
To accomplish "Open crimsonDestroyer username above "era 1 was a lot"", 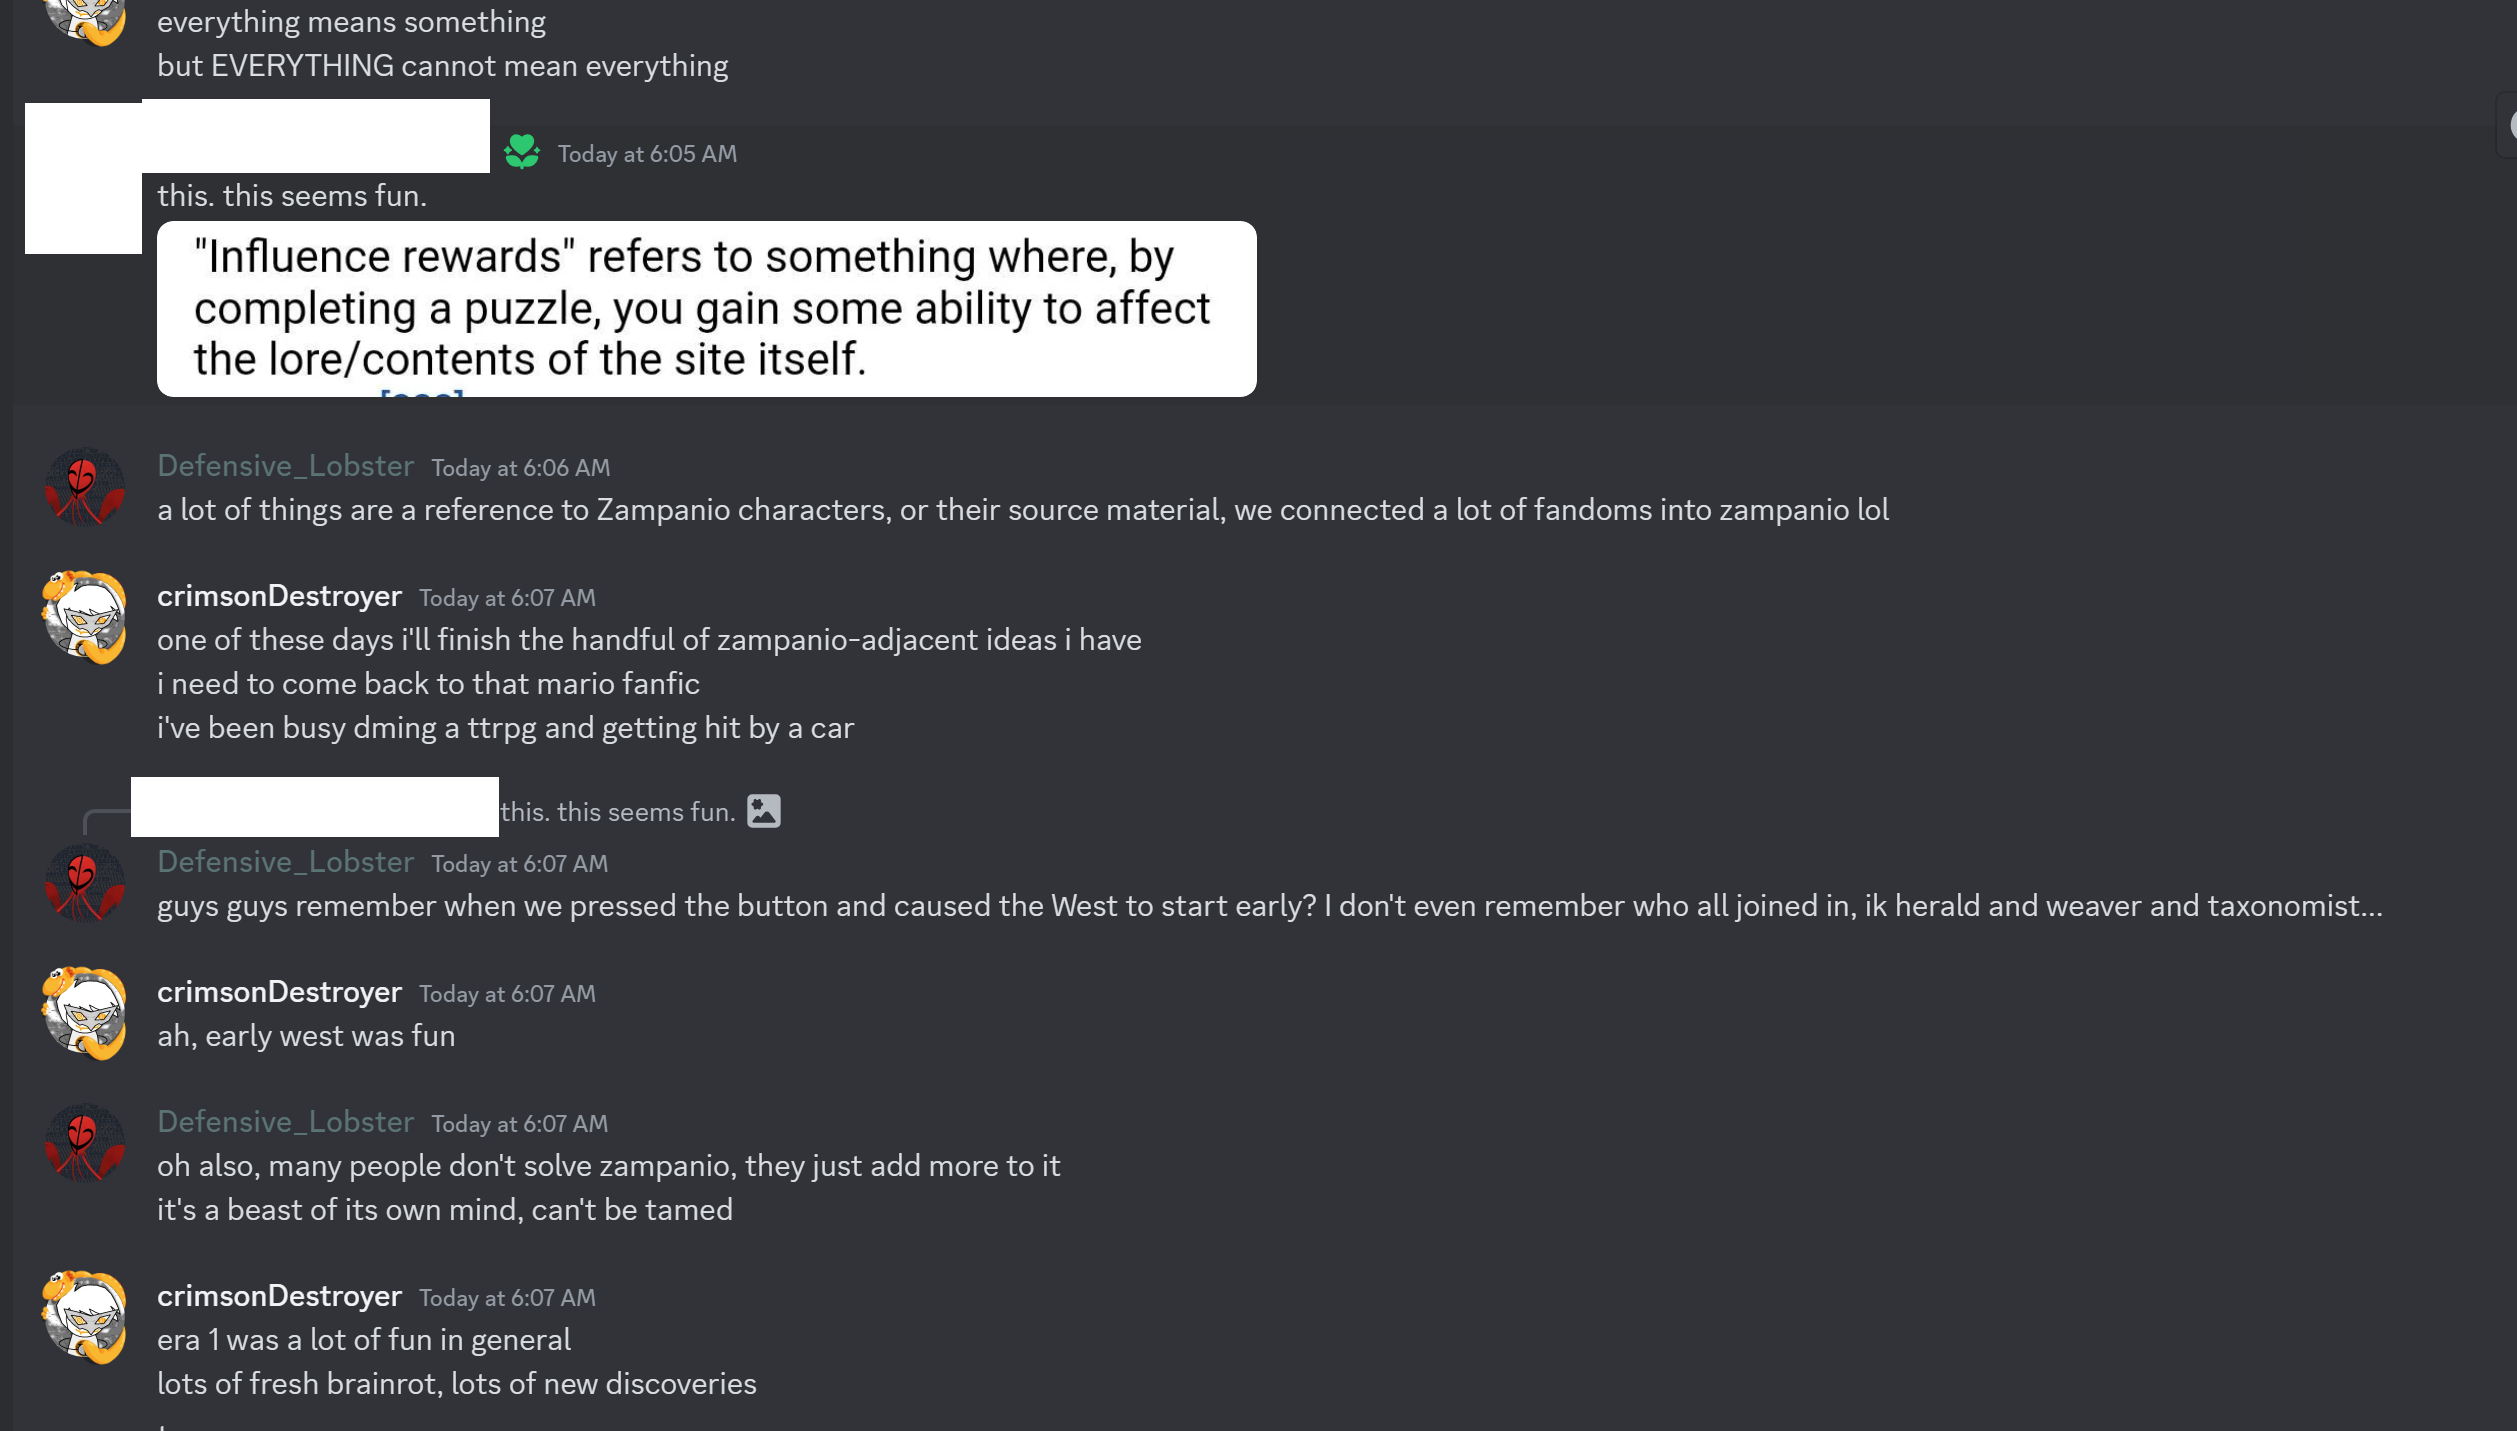I will coord(279,1296).
